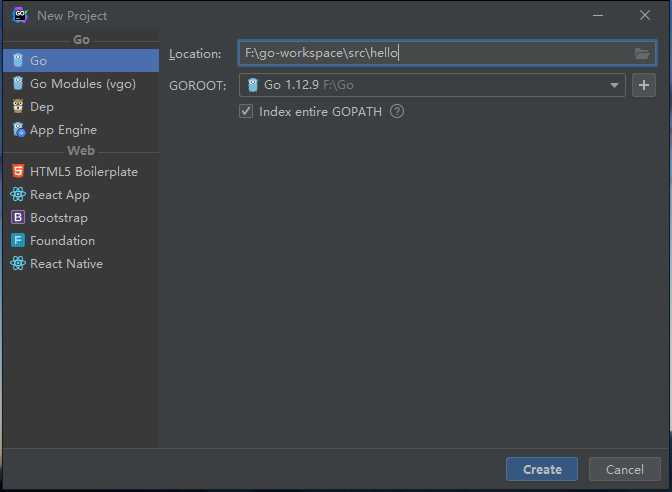Viewport: 672px width, 492px height.
Task: Choose the Dep project type
Action: [x=81, y=106]
